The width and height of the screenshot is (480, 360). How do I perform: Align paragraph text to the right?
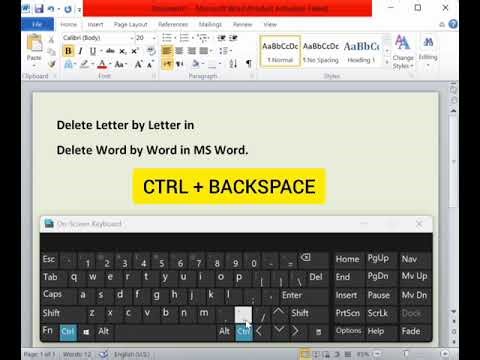191,51
